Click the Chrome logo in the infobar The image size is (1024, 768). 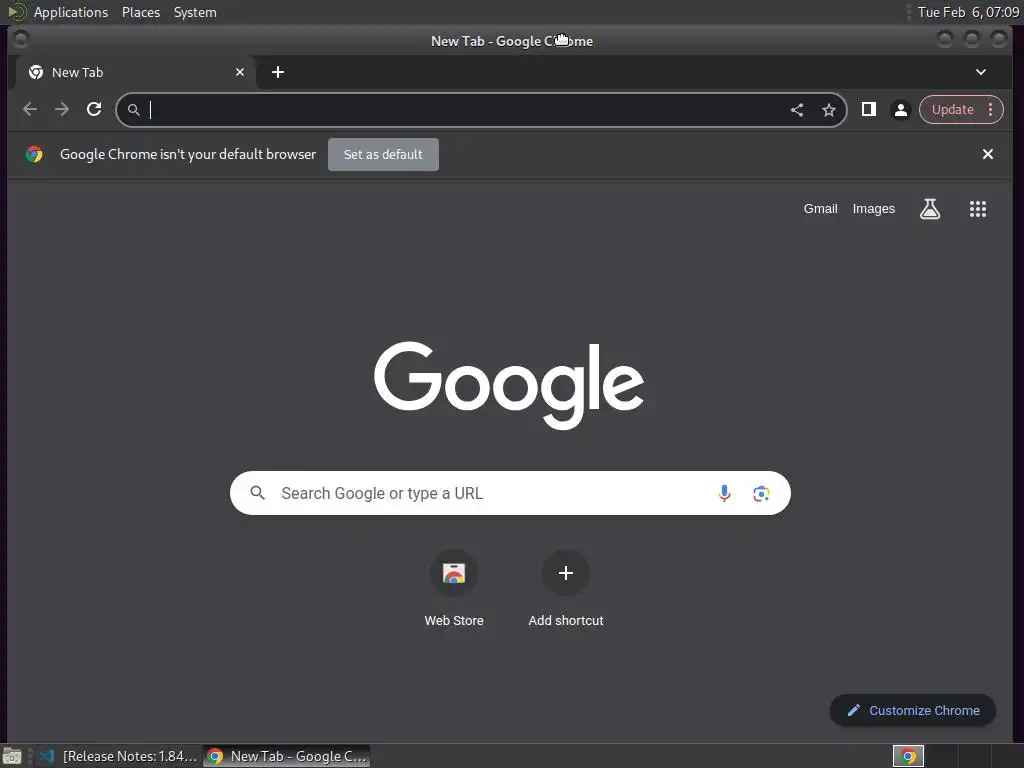click(x=34, y=154)
